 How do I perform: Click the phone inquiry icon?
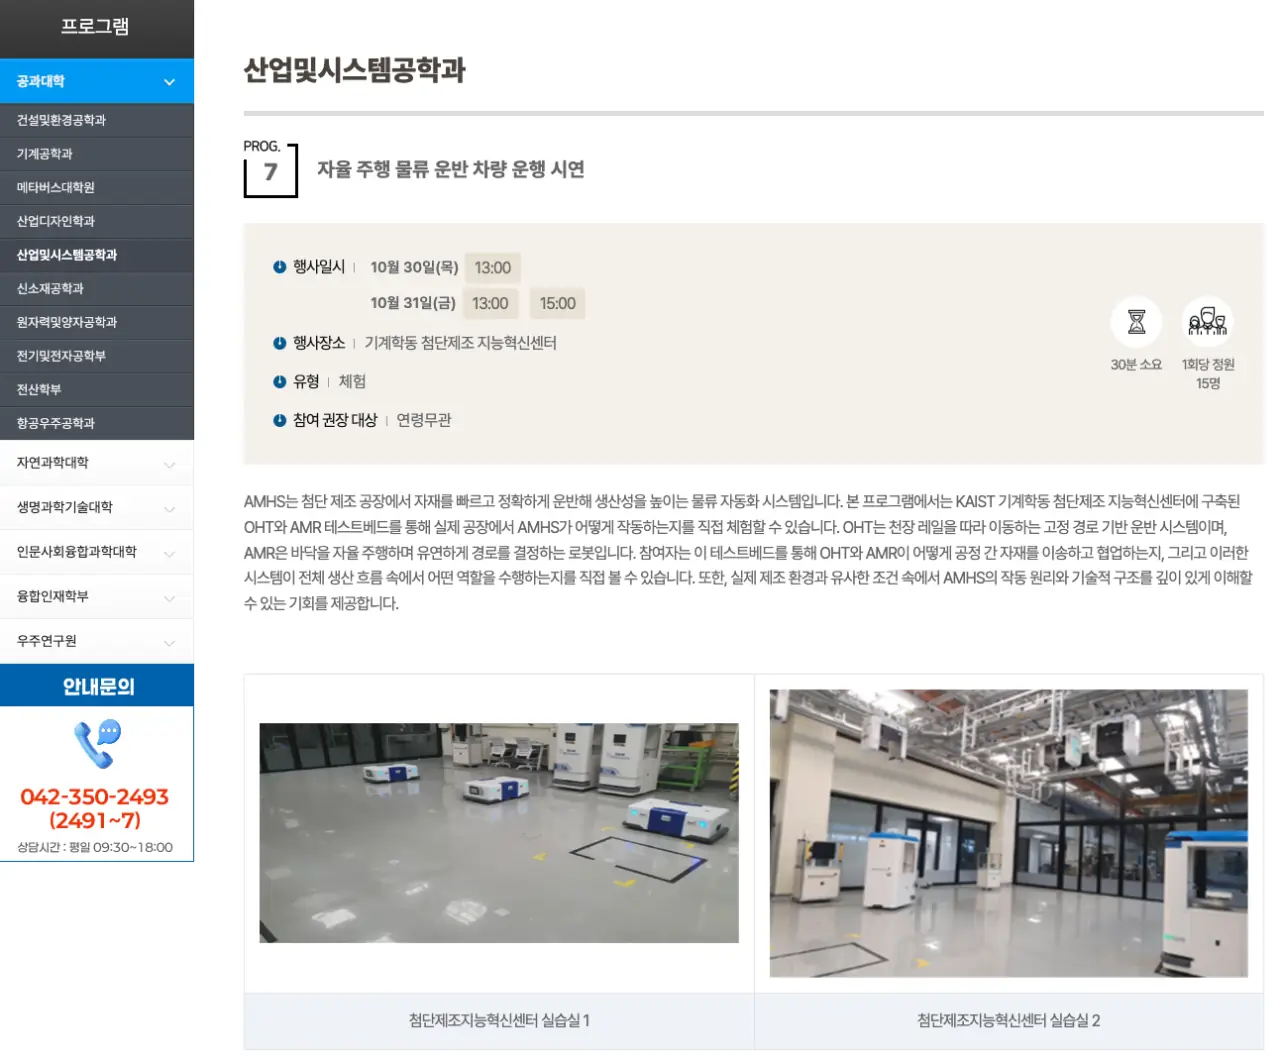coord(97,744)
